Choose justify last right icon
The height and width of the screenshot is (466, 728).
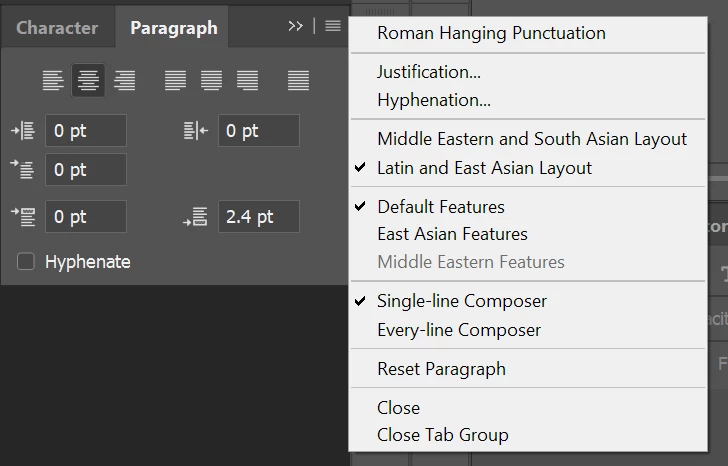tap(247, 80)
